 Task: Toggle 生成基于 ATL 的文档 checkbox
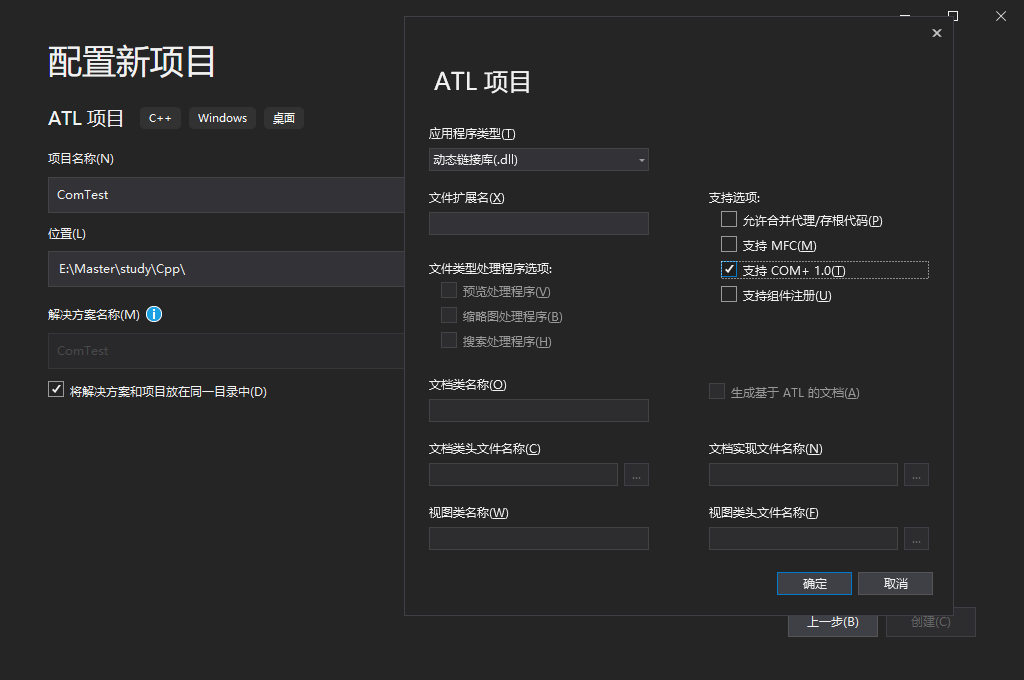[x=716, y=391]
